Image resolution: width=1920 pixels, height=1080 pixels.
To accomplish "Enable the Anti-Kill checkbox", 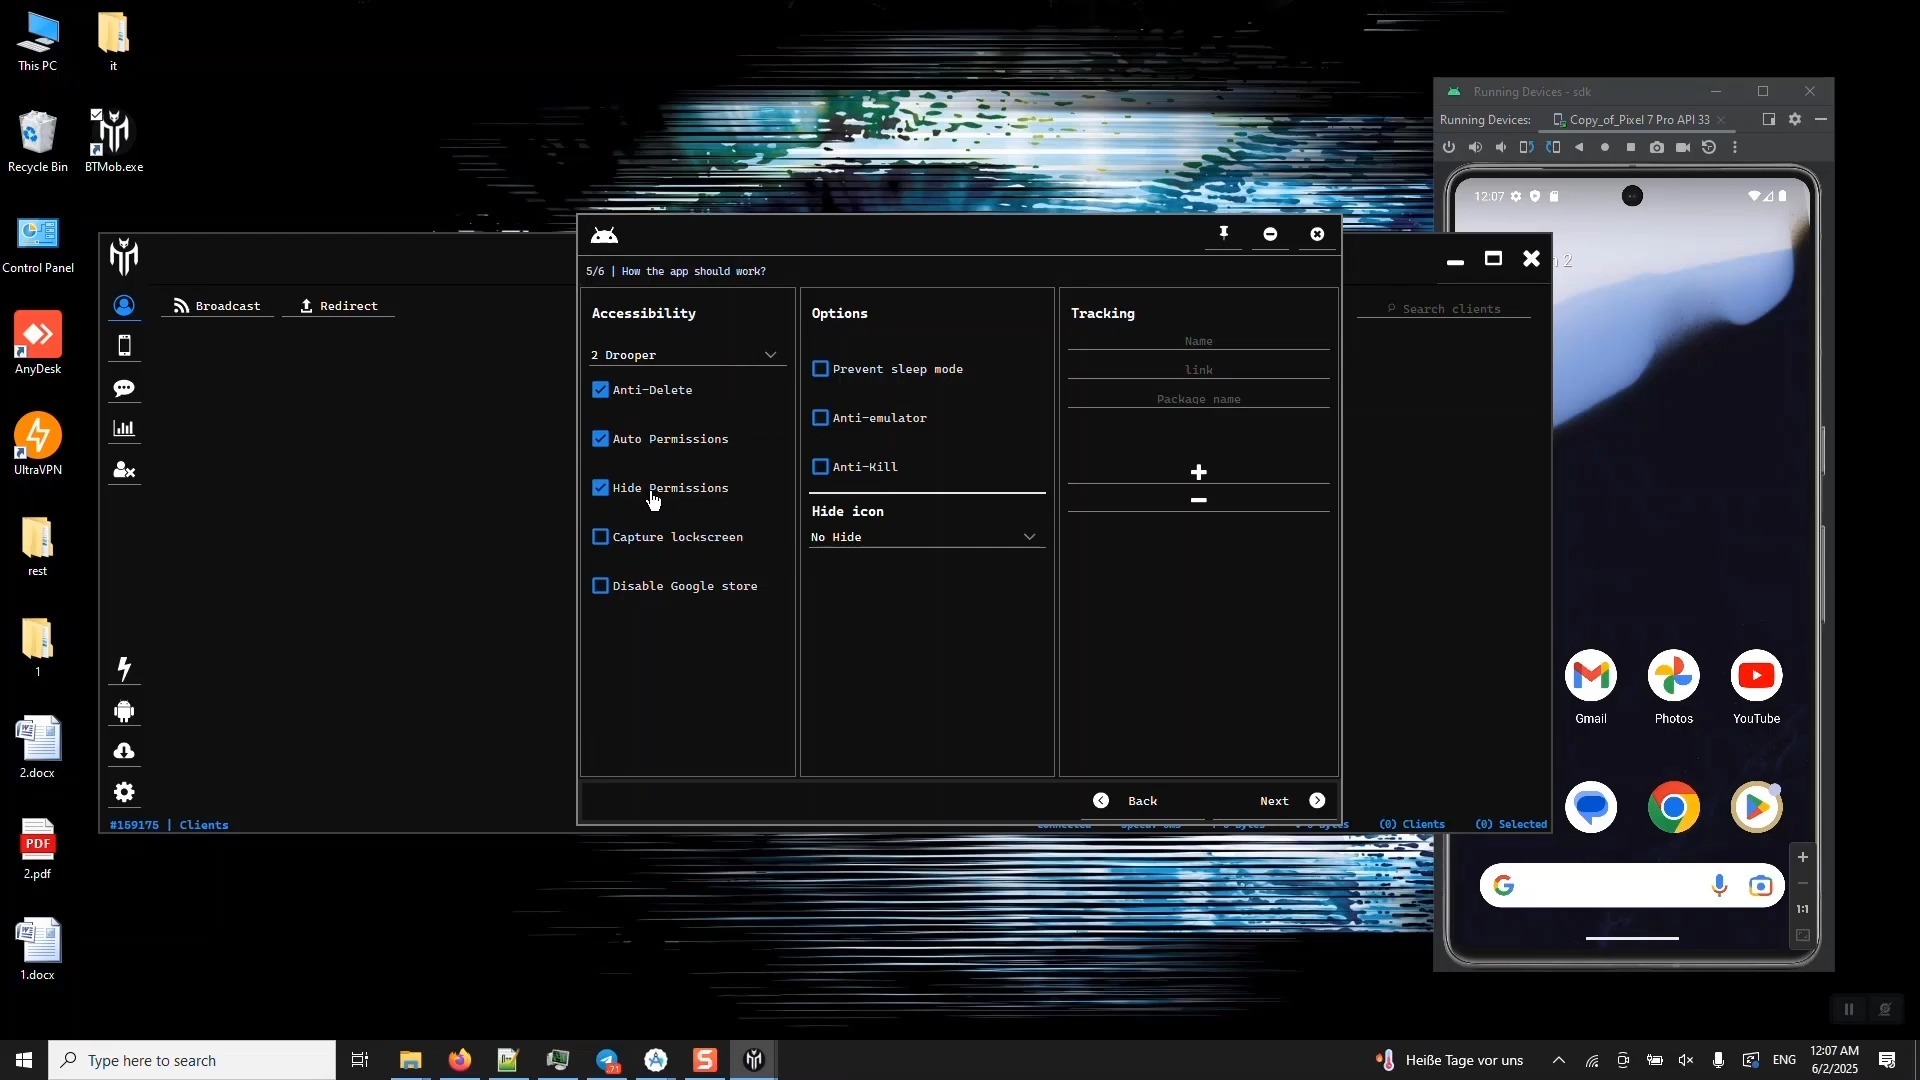I will click(820, 467).
